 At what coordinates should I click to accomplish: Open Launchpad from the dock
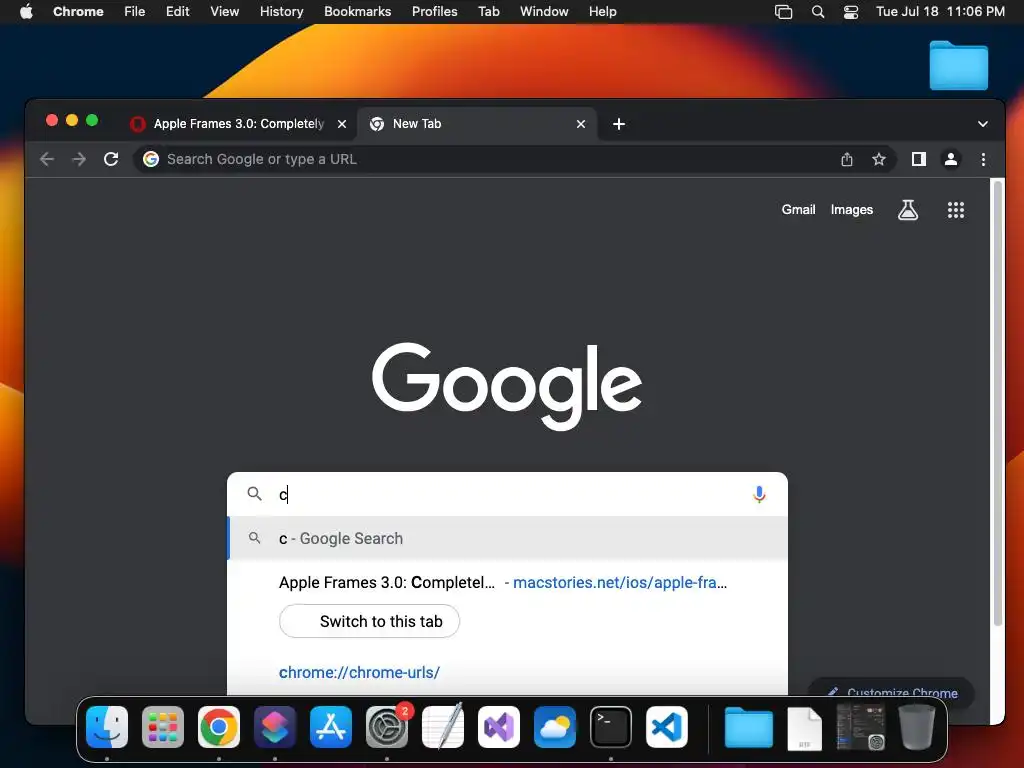(163, 727)
